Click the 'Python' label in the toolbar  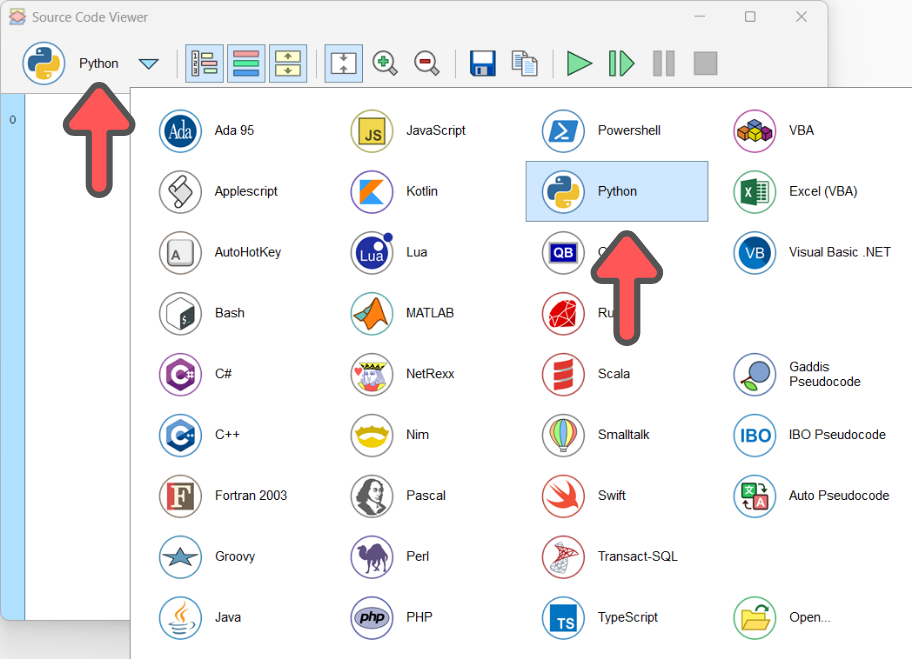(99, 63)
